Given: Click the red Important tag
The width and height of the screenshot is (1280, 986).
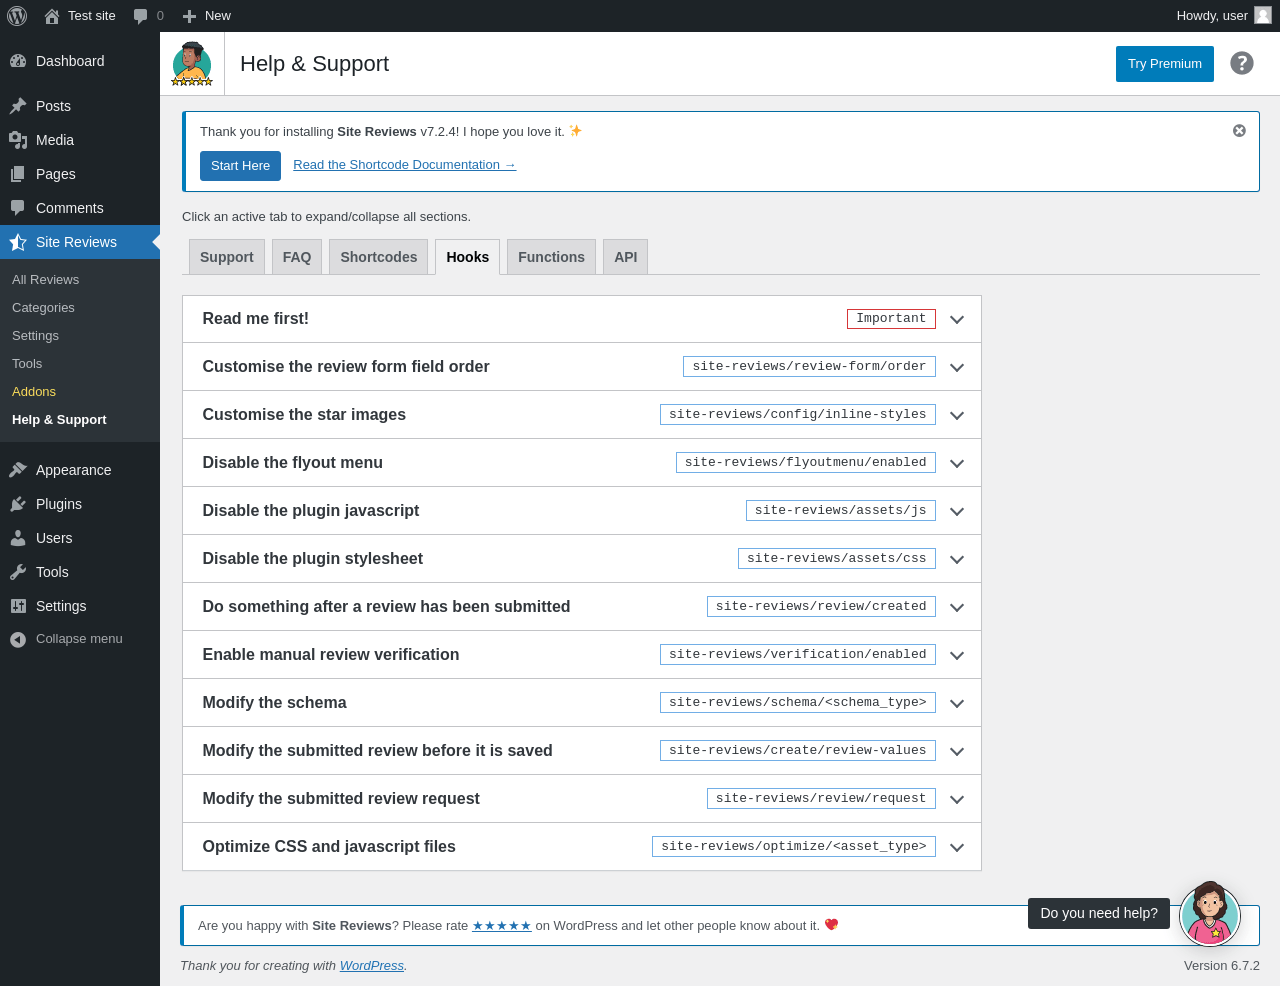Looking at the screenshot, I should [891, 319].
